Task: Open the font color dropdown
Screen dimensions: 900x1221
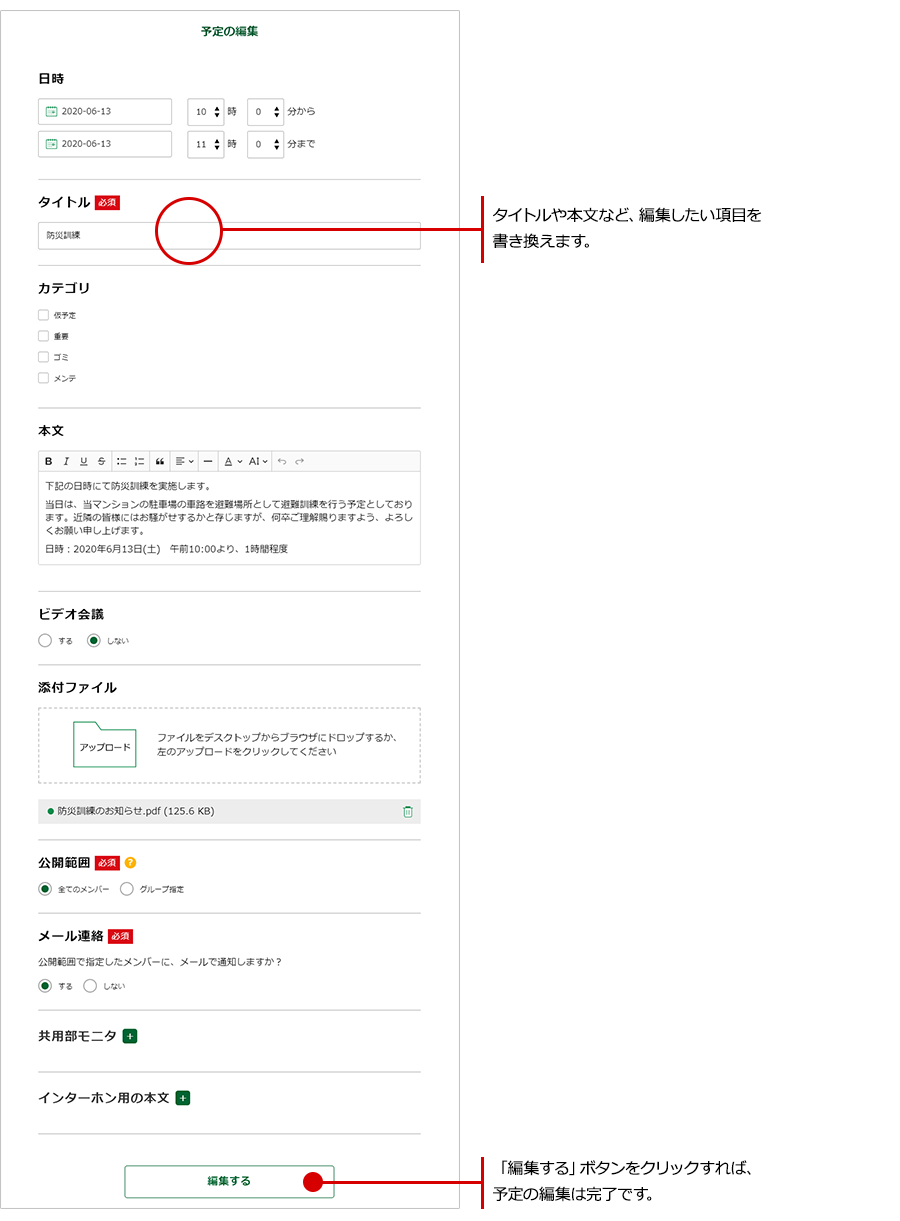Action: (x=232, y=461)
